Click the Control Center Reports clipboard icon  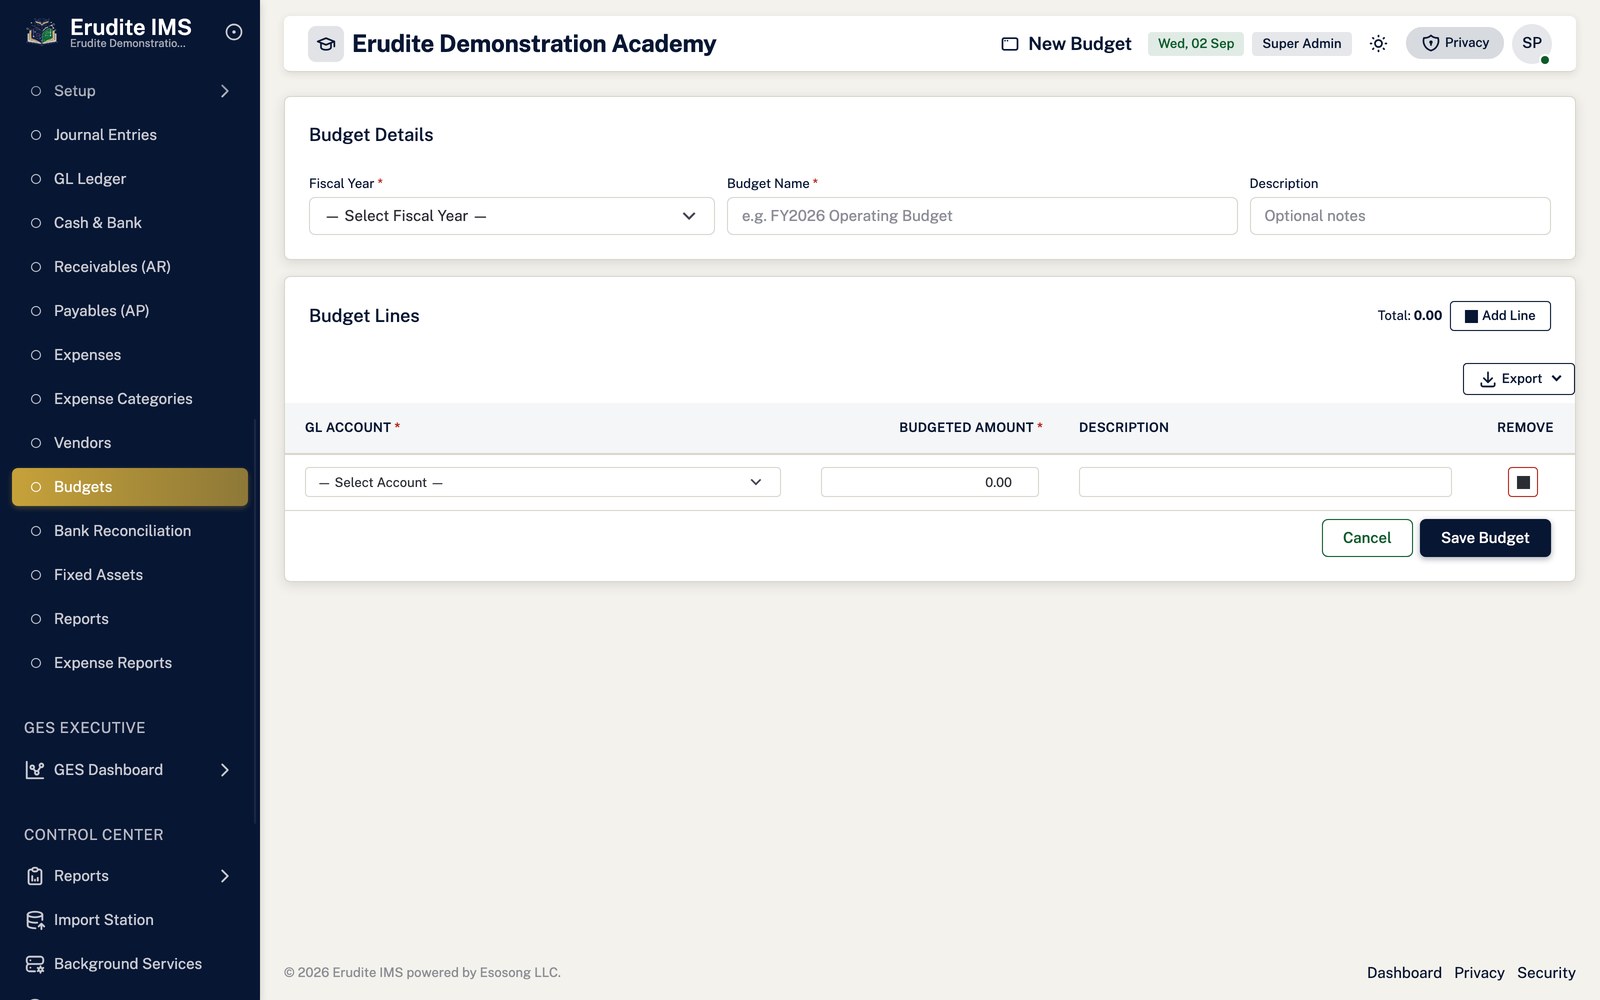[x=35, y=876]
